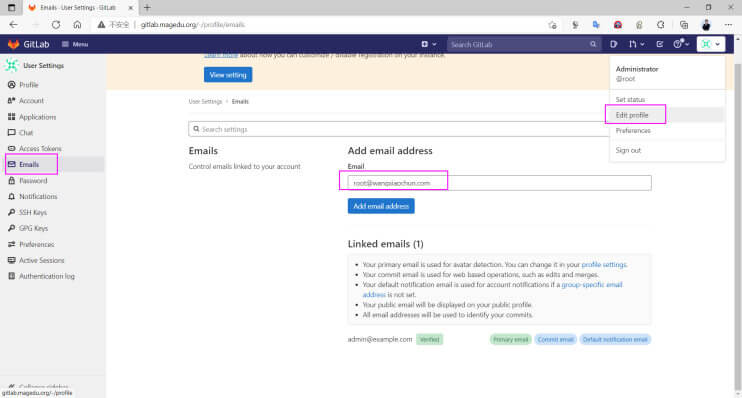This screenshot has width=742, height=398.
Task: Click the browser back arrow
Action: pos(13,25)
